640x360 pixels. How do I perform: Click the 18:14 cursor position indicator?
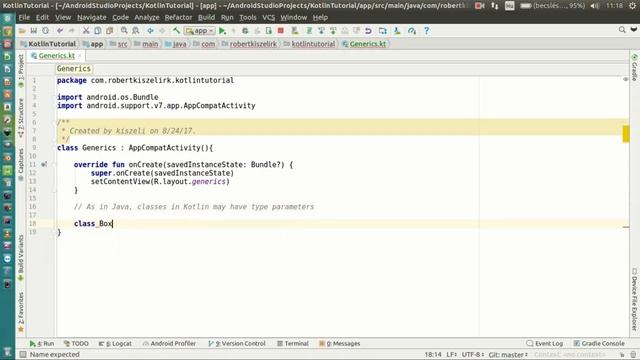click(433, 355)
